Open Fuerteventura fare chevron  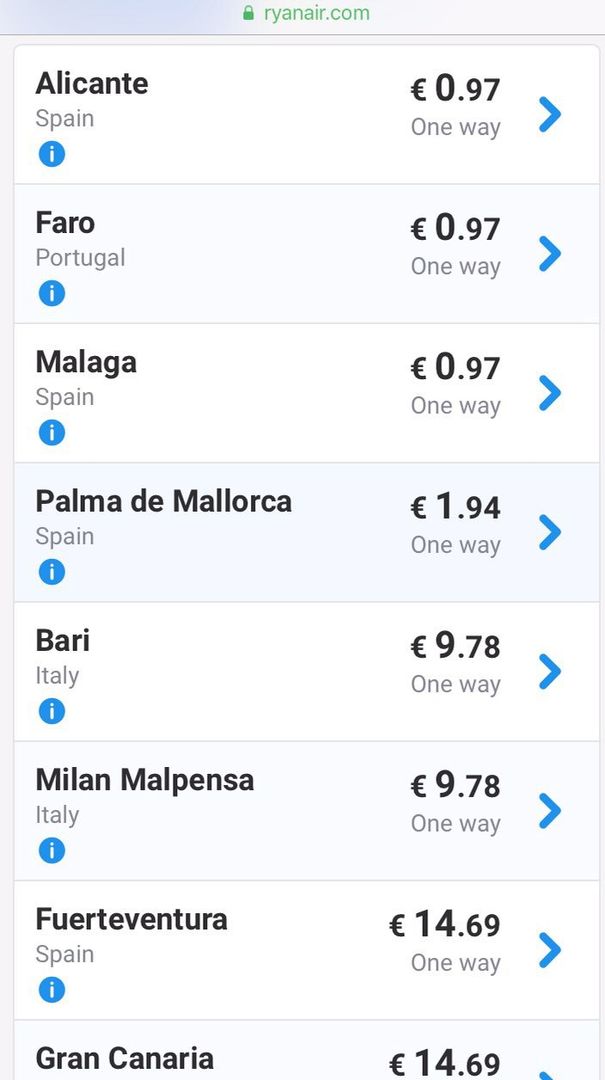pyautogui.click(x=550, y=950)
